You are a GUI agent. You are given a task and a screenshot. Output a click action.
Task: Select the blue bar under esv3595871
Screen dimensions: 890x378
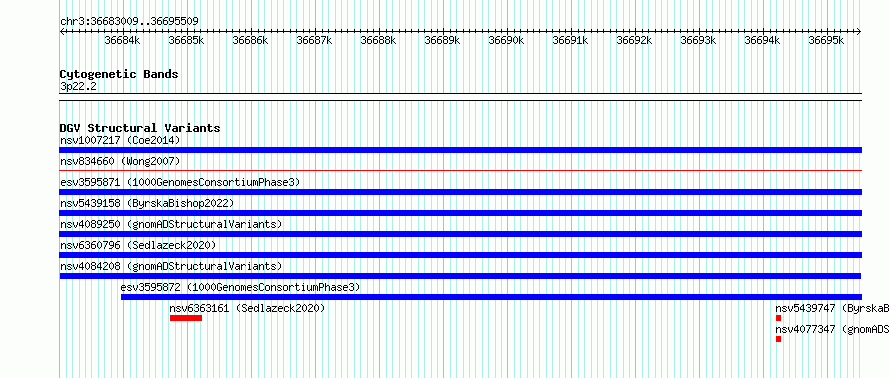click(461, 192)
